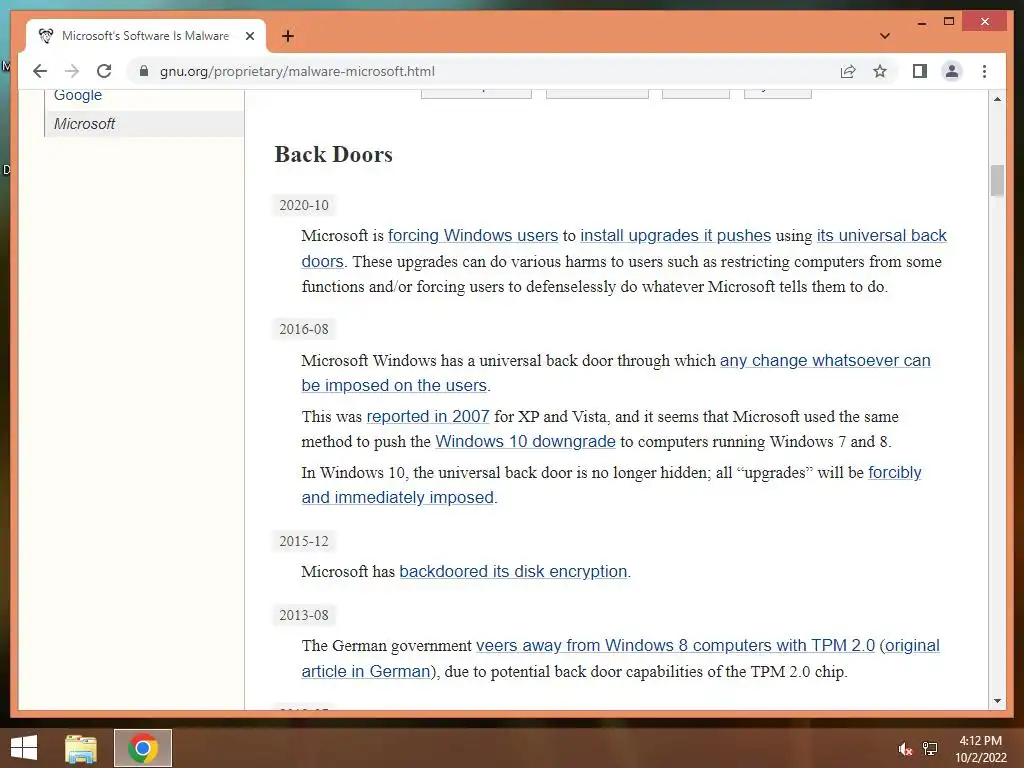Open the 'Windows 10 downgrade' link
1024x768 pixels.
click(x=526, y=441)
